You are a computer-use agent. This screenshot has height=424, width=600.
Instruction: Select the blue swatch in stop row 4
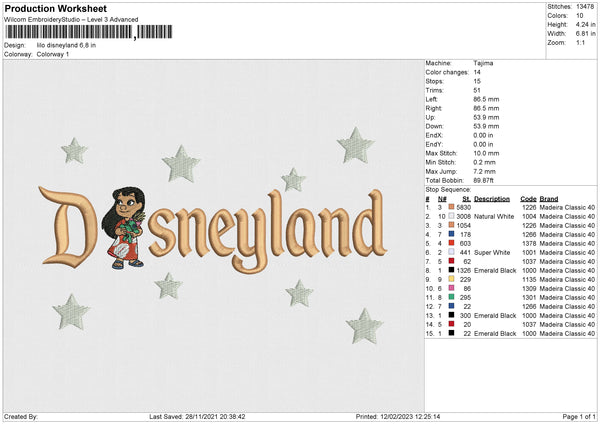tap(452, 234)
